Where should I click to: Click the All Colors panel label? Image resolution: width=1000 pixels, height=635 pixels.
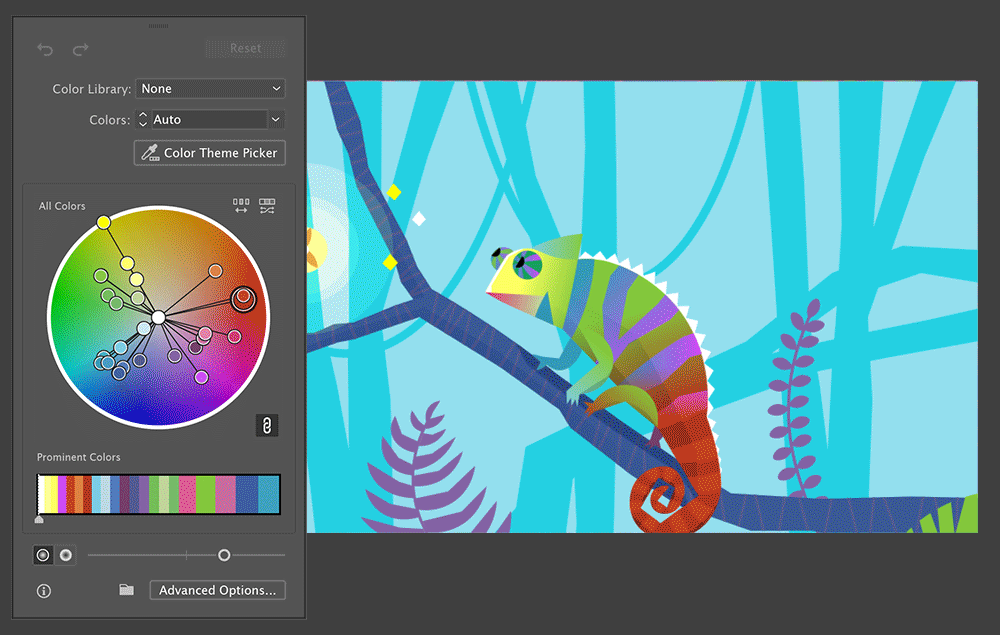(x=62, y=206)
